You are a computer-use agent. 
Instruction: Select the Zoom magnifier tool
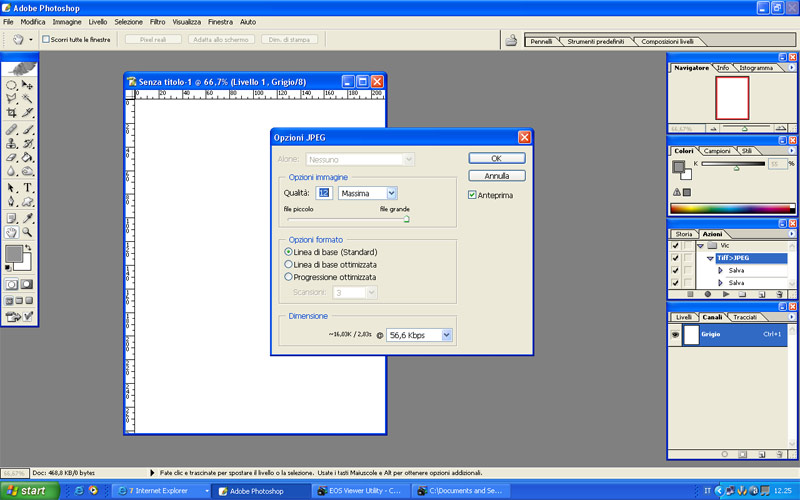tap(28, 232)
